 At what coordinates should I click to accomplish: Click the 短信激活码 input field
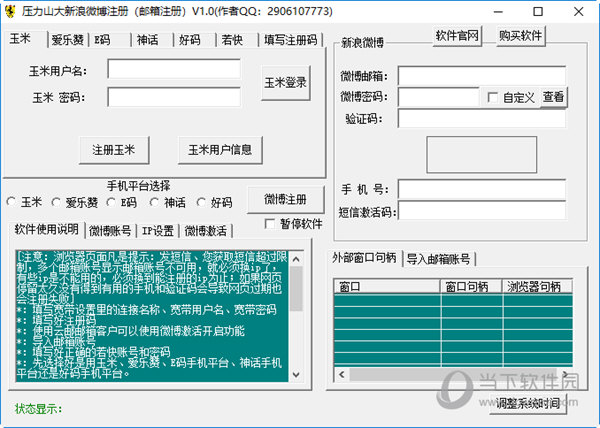(482, 210)
